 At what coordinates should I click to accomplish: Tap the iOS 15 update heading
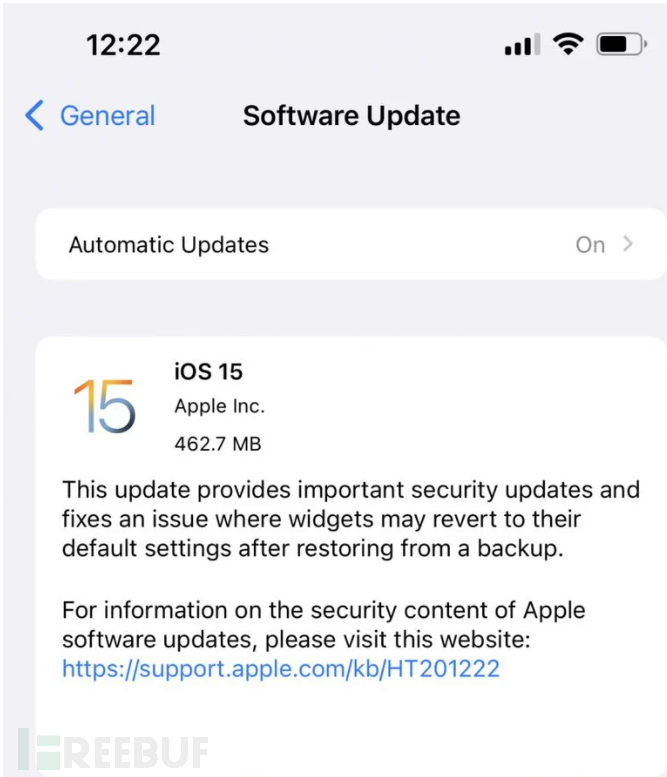click(208, 372)
